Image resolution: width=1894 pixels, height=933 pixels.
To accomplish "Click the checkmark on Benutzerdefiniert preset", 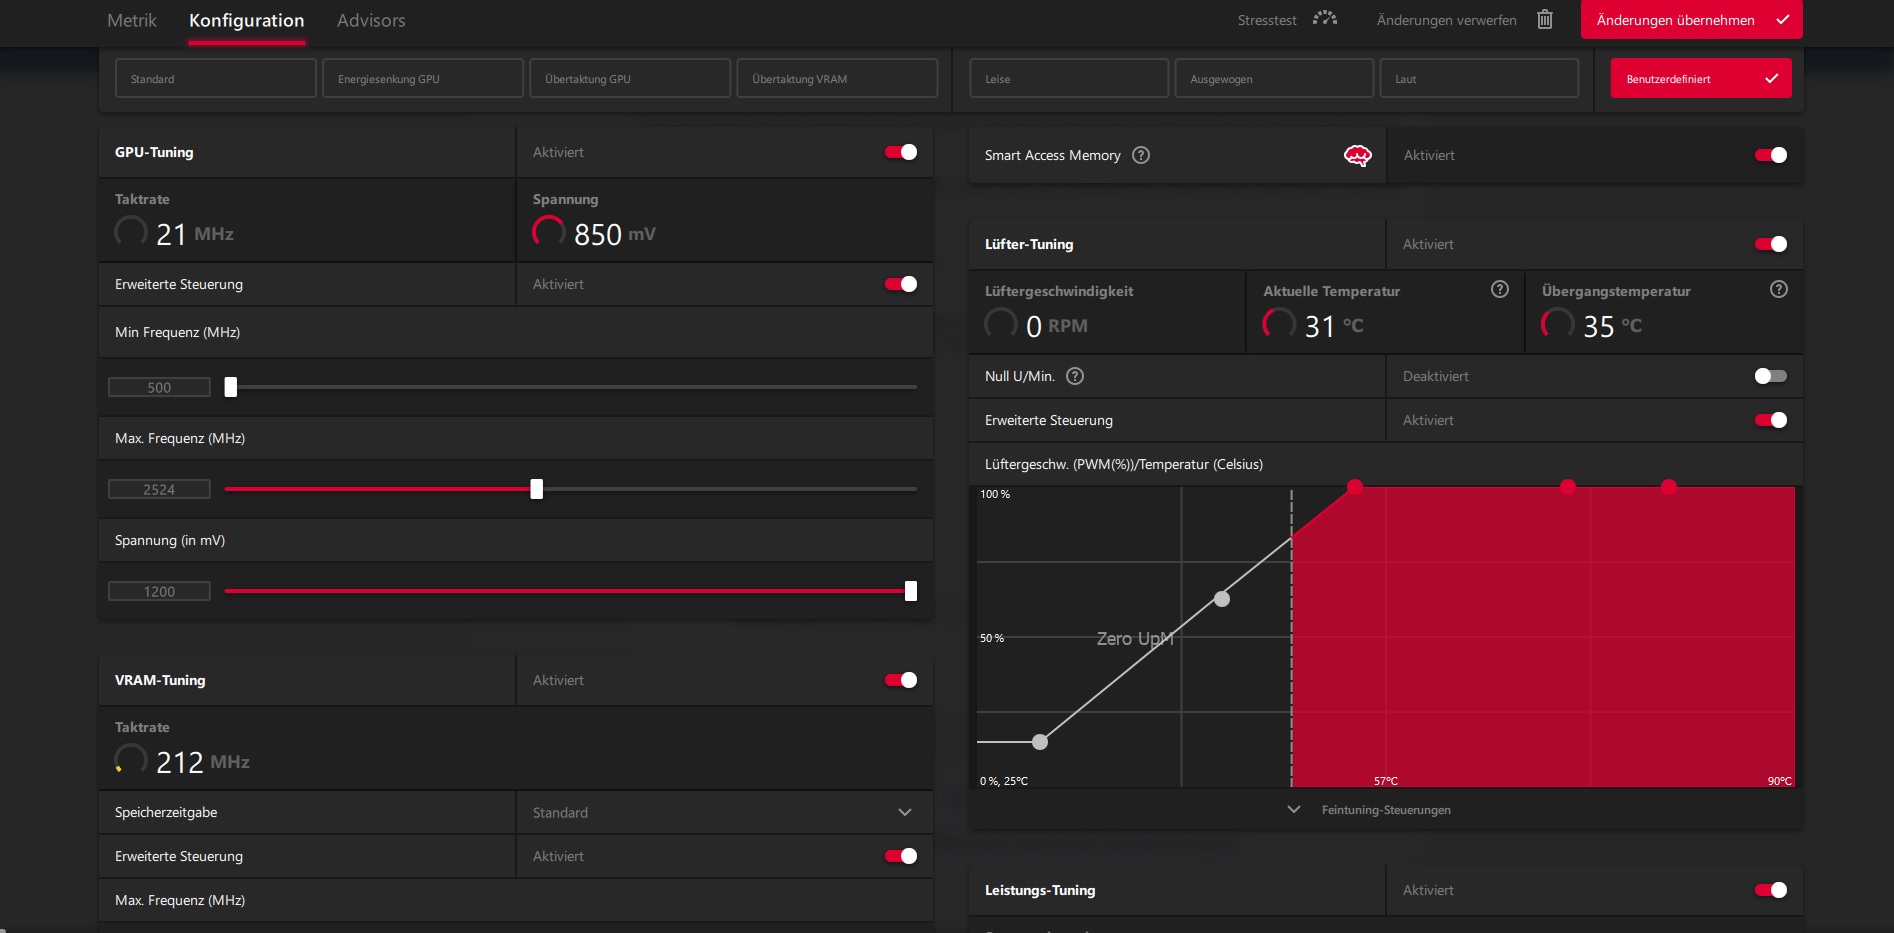I will [1772, 78].
